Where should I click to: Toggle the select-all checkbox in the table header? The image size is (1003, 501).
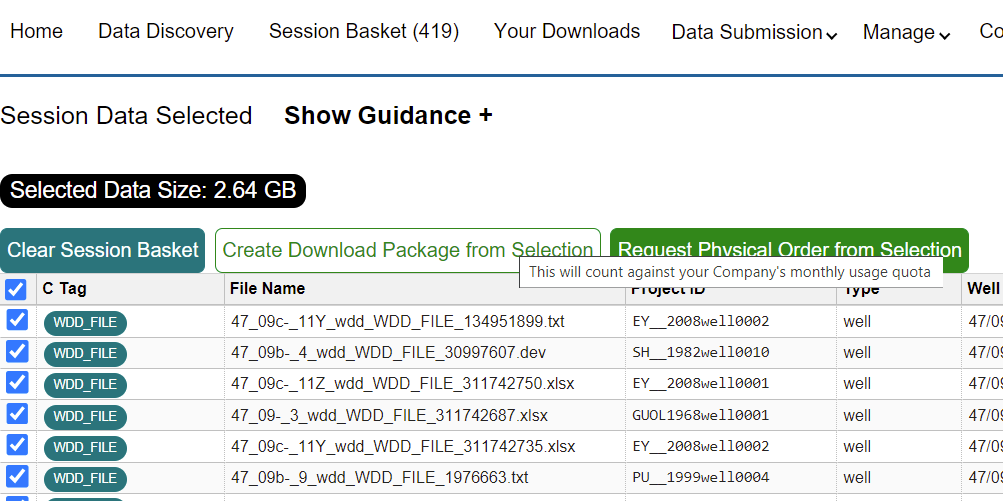click(x=16, y=289)
